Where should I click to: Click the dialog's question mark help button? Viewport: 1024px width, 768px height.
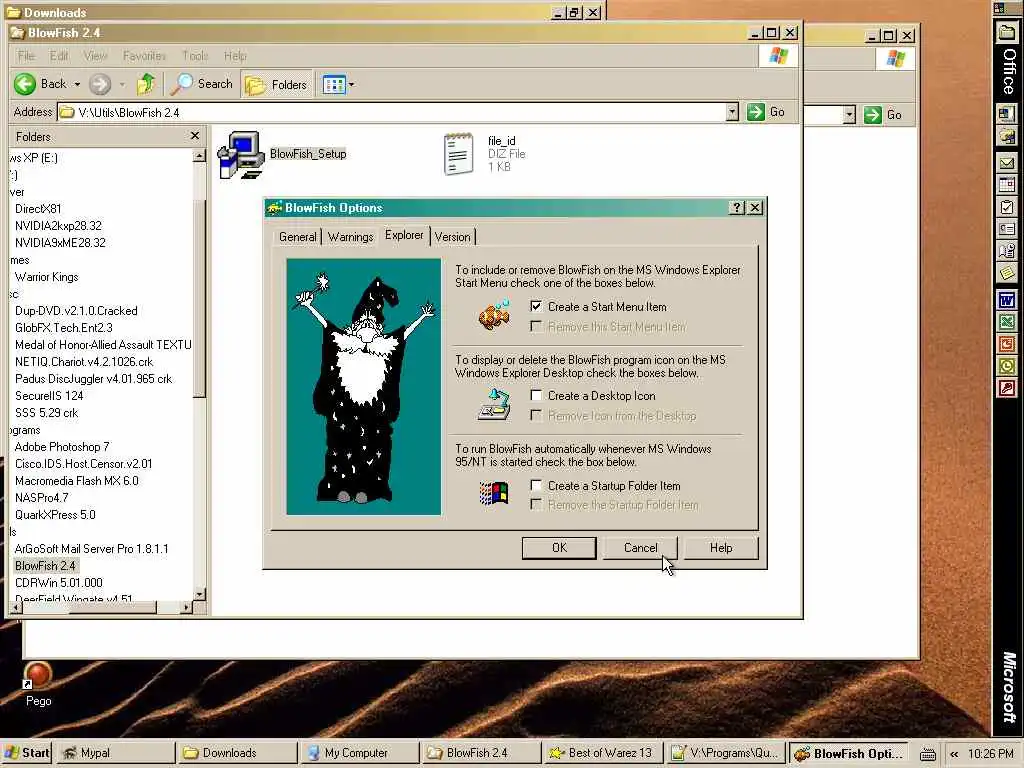pyautogui.click(x=737, y=208)
